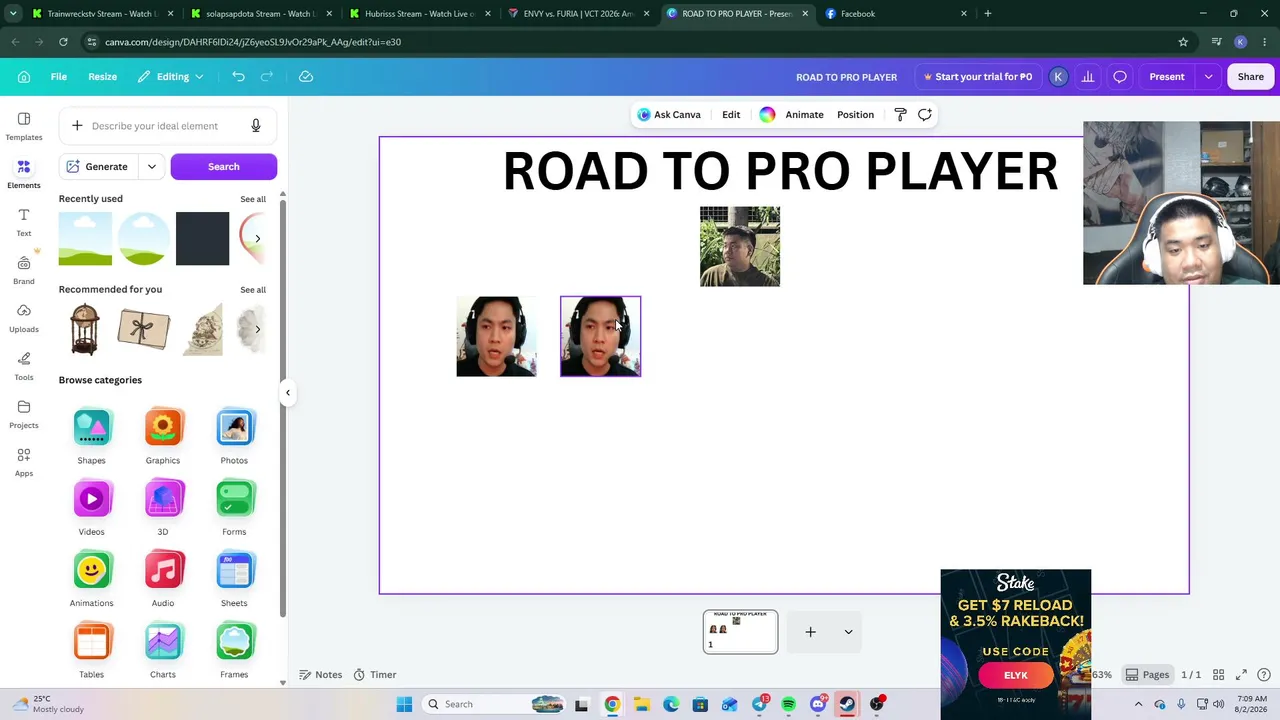Open the Shapes category
The image size is (1280, 720).
91,437
